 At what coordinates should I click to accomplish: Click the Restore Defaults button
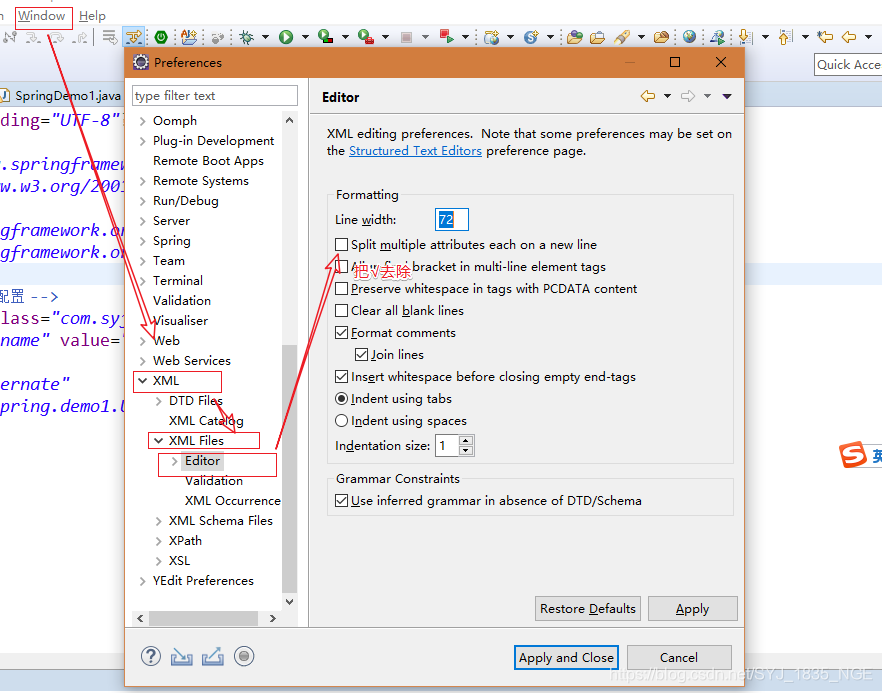pos(588,609)
